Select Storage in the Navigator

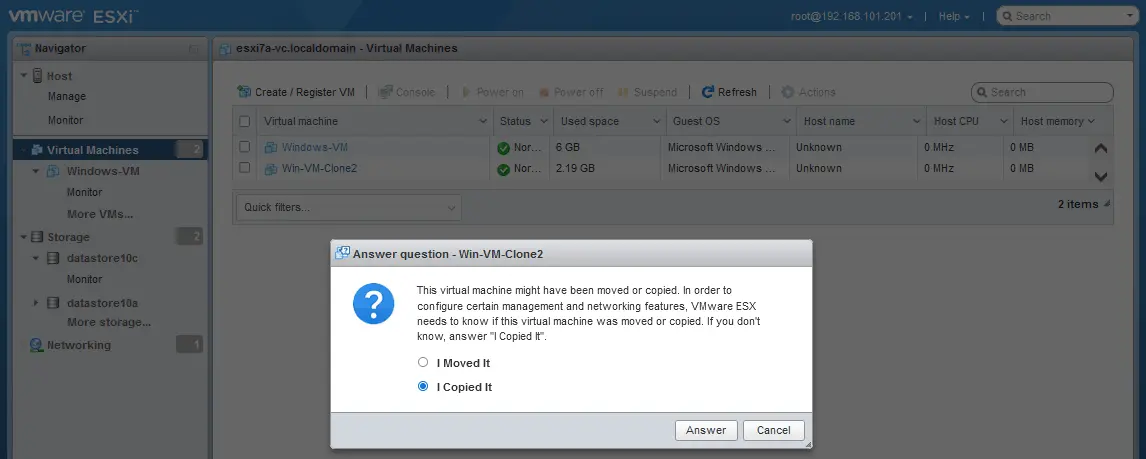(x=68, y=237)
